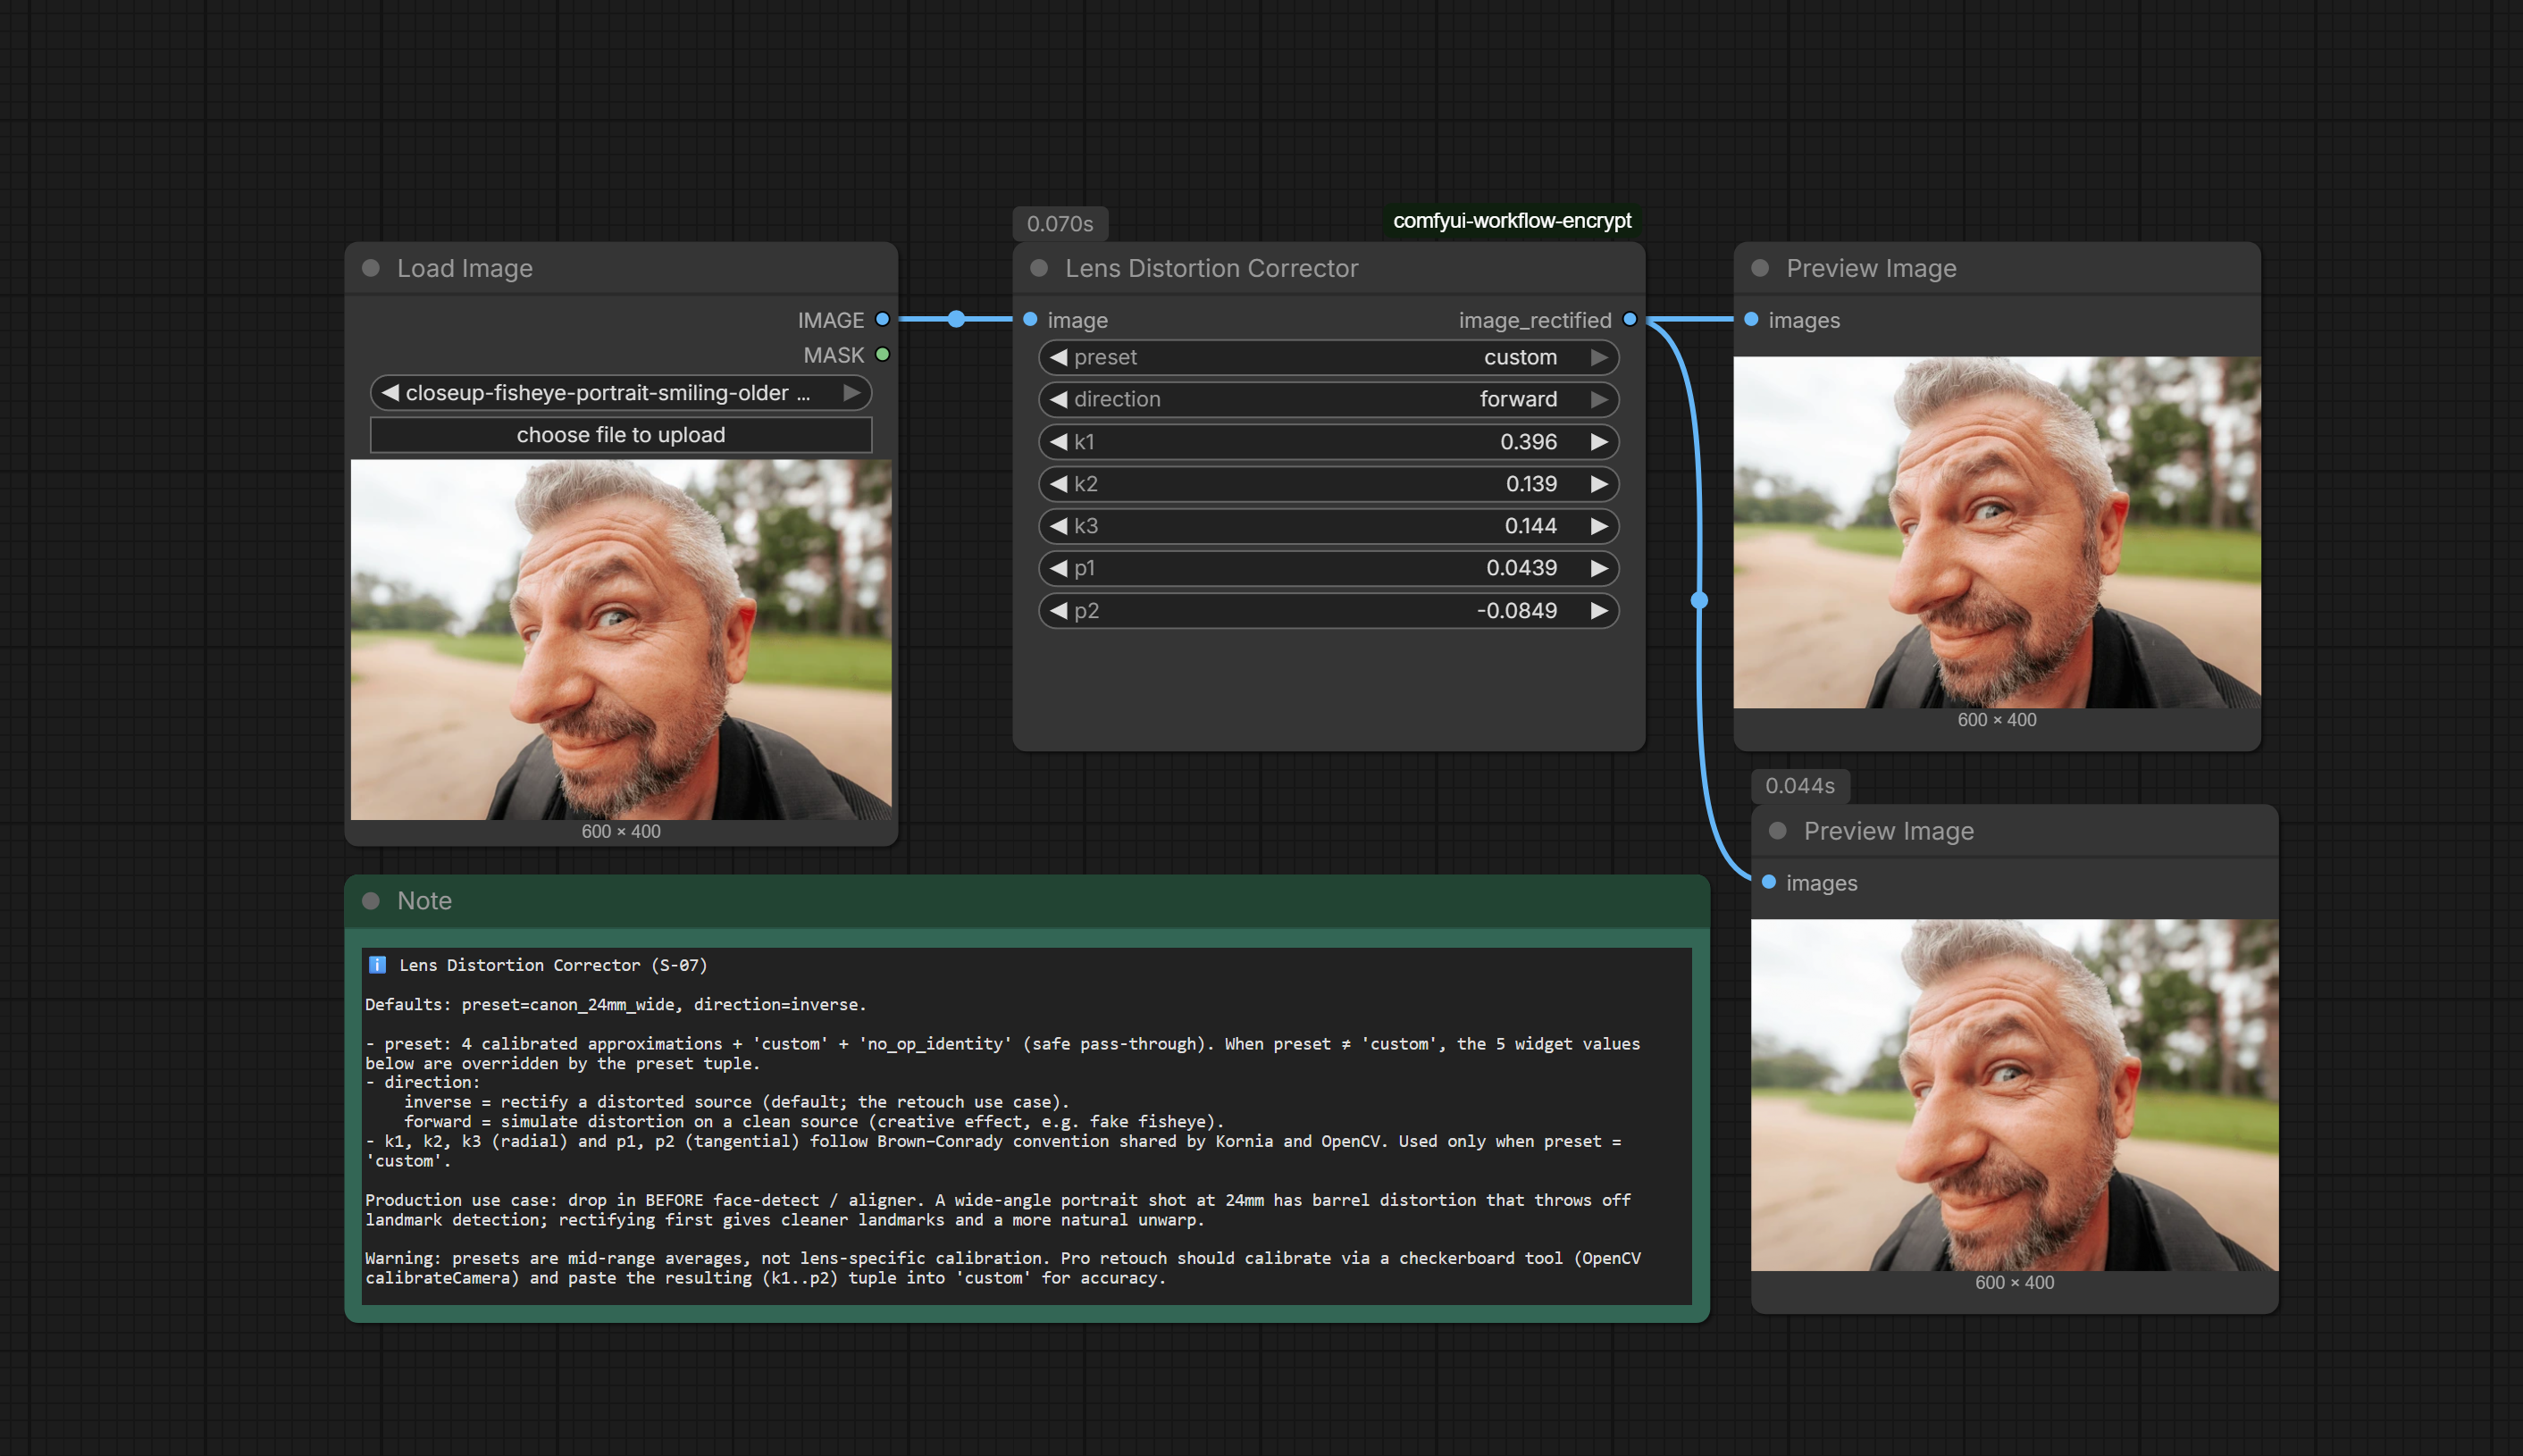The height and width of the screenshot is (1456, 2523).
Task: Click the link midpoint on the wire to lower Preview
Action: 1699,600
